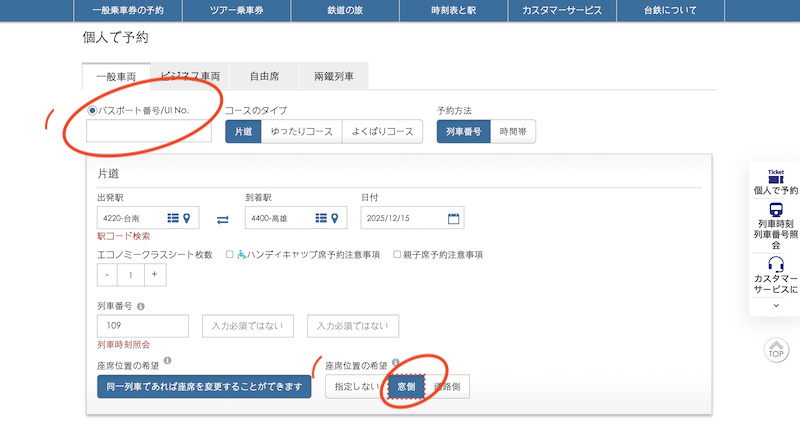This screenshot has height=429, width=800.
Task: Click the 列車番号 info icon
Action: click(x=141, y=307)
